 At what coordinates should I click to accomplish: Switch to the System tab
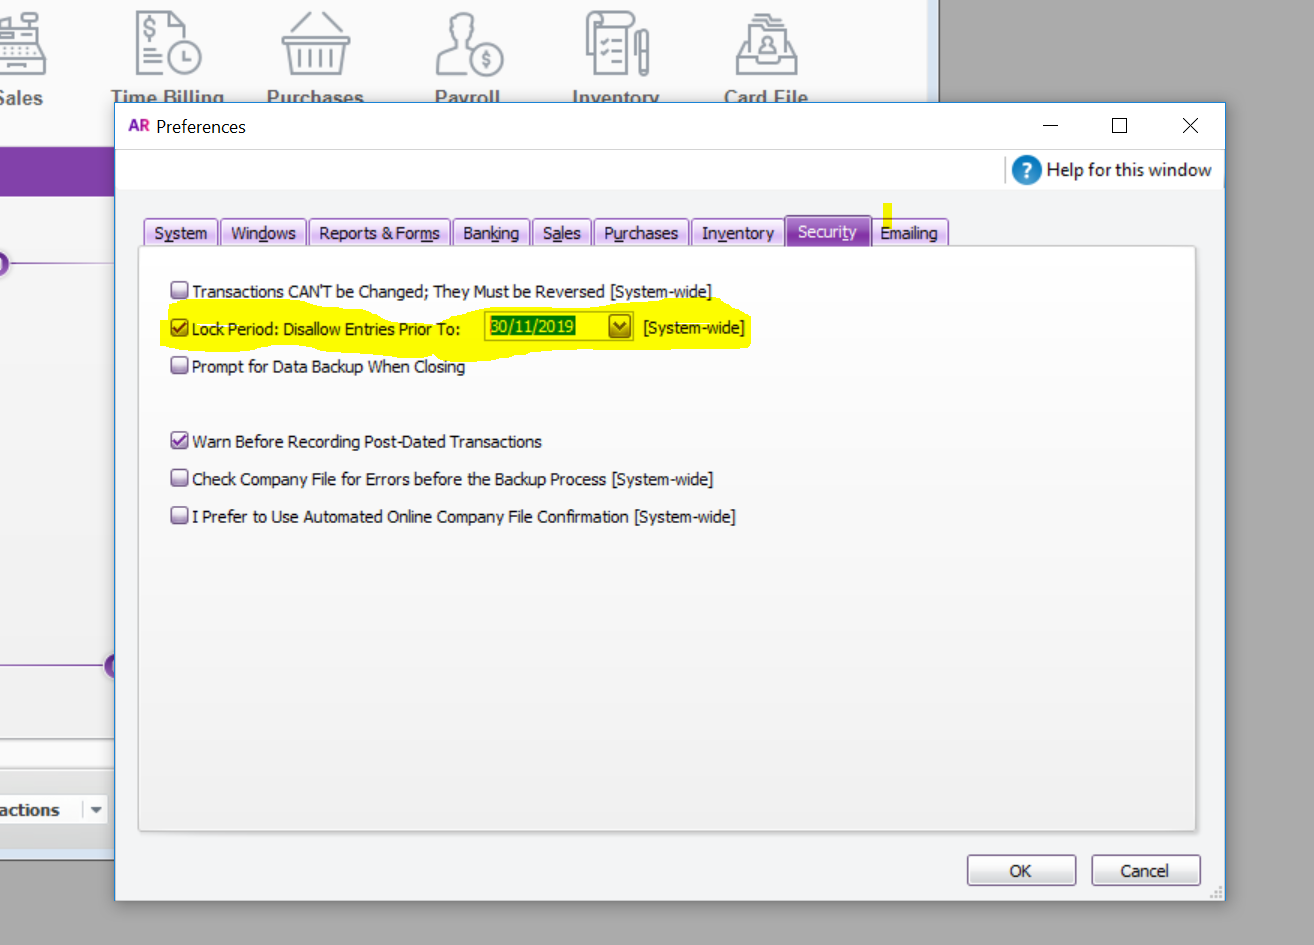coord(180,233)
